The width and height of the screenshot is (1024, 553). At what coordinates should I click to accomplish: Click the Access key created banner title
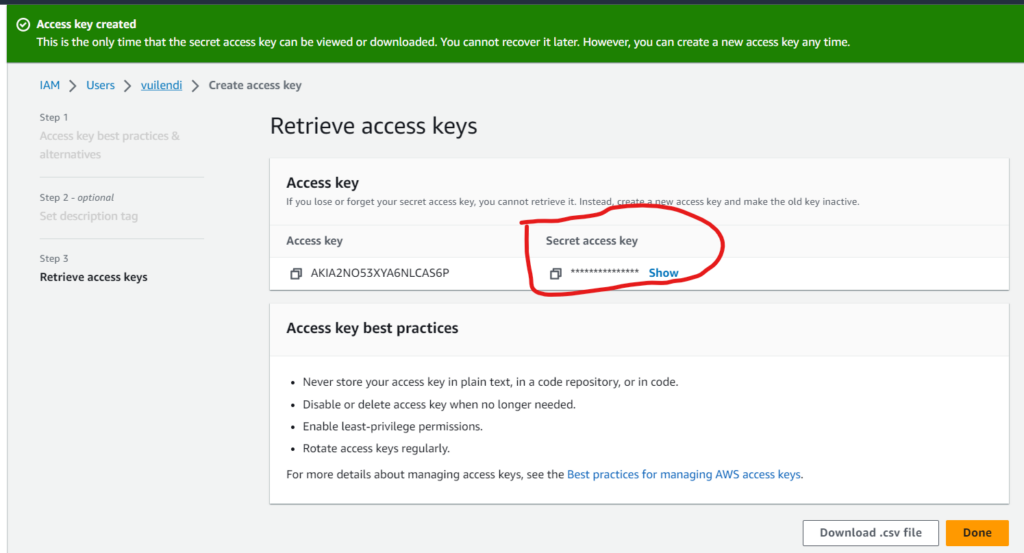pyautogui.click(x=86, y=24)
